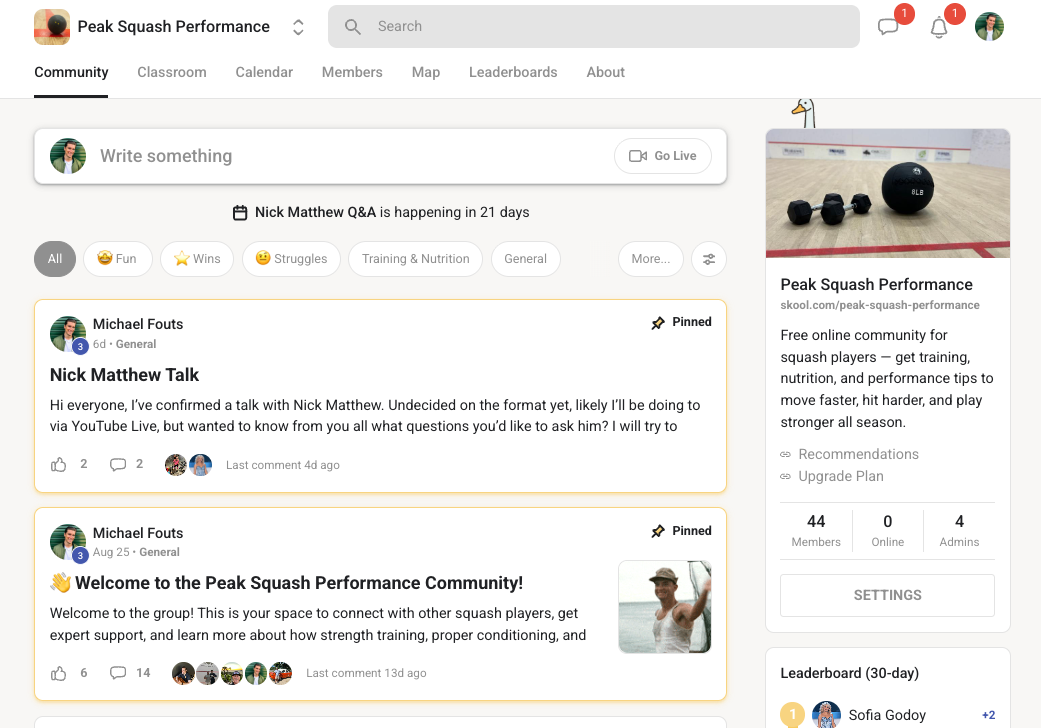Click Michael Fouts name on Welcome post
Image resolution: width=1041 pixels, height=728 pixels.
pos(138,533)
